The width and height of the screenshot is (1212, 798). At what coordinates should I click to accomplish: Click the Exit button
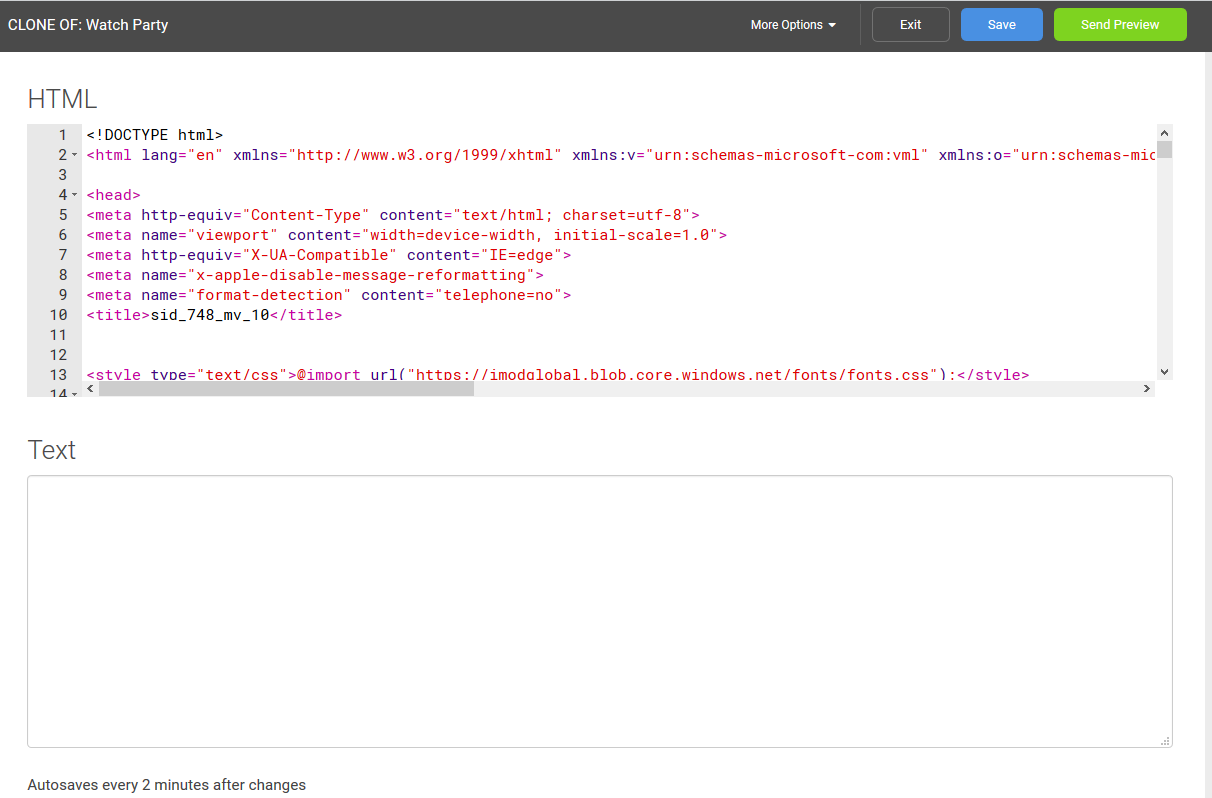pos(910,24)
